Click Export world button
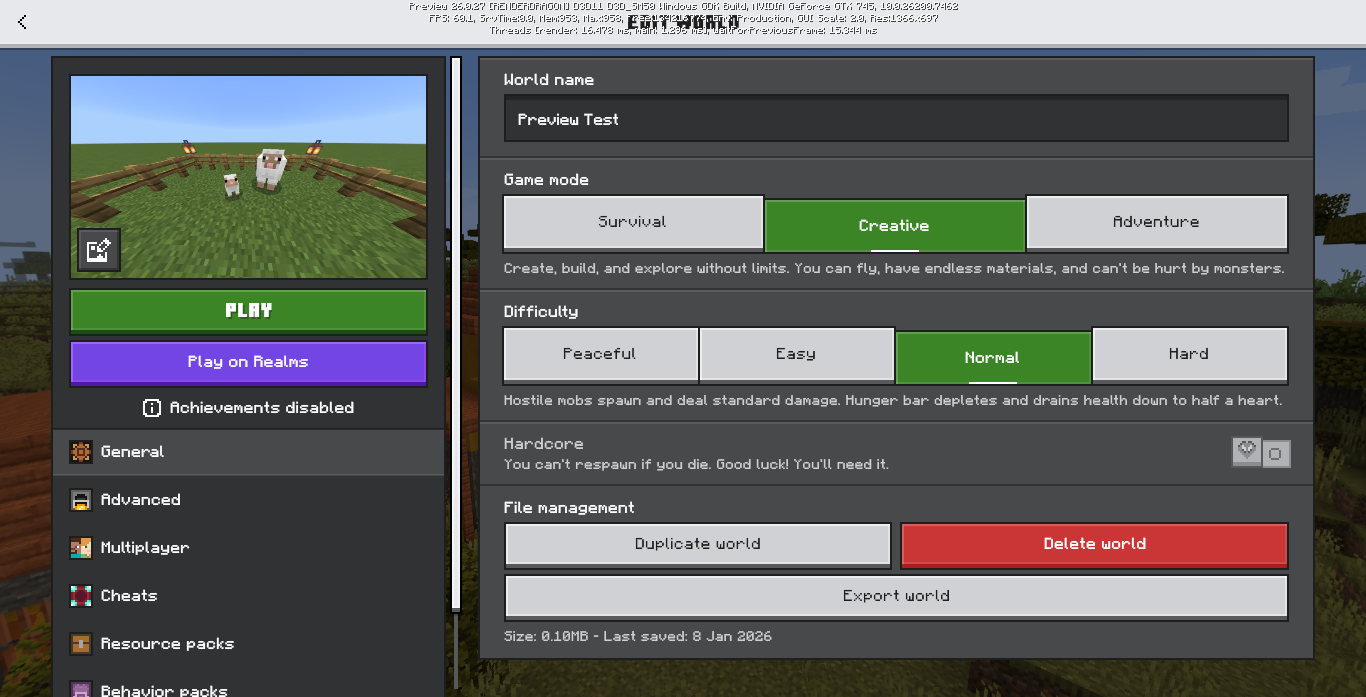 896,596
